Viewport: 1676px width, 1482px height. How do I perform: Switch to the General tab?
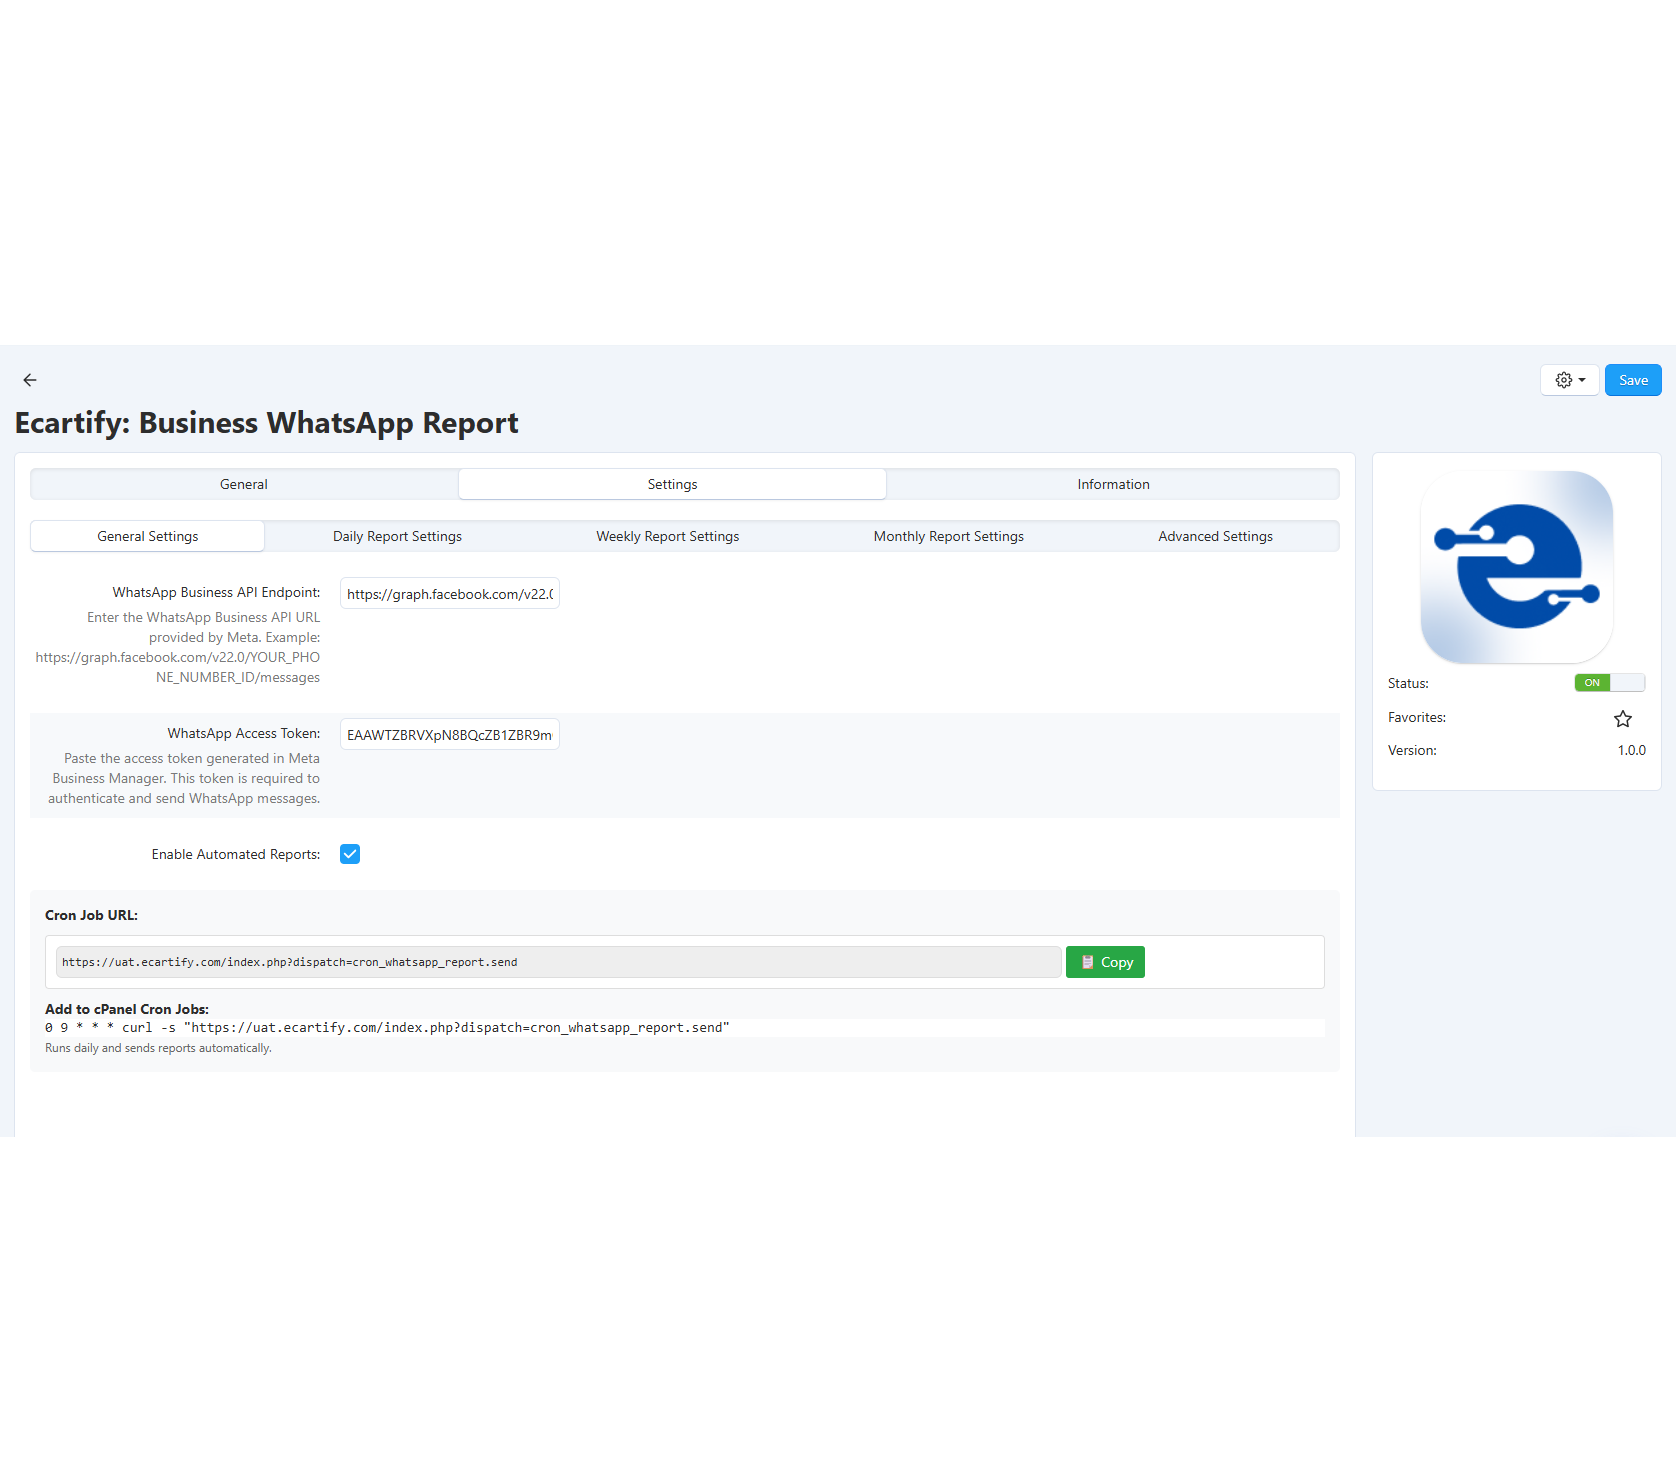coord(244,484)
